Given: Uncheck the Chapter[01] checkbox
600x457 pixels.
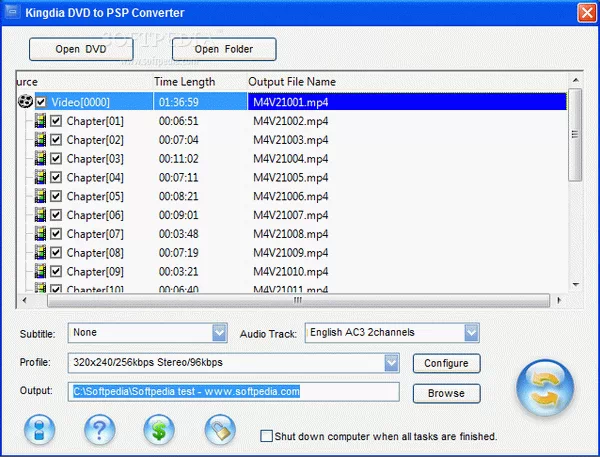Looking at the screenshot, I should click(x=56, y=121).
